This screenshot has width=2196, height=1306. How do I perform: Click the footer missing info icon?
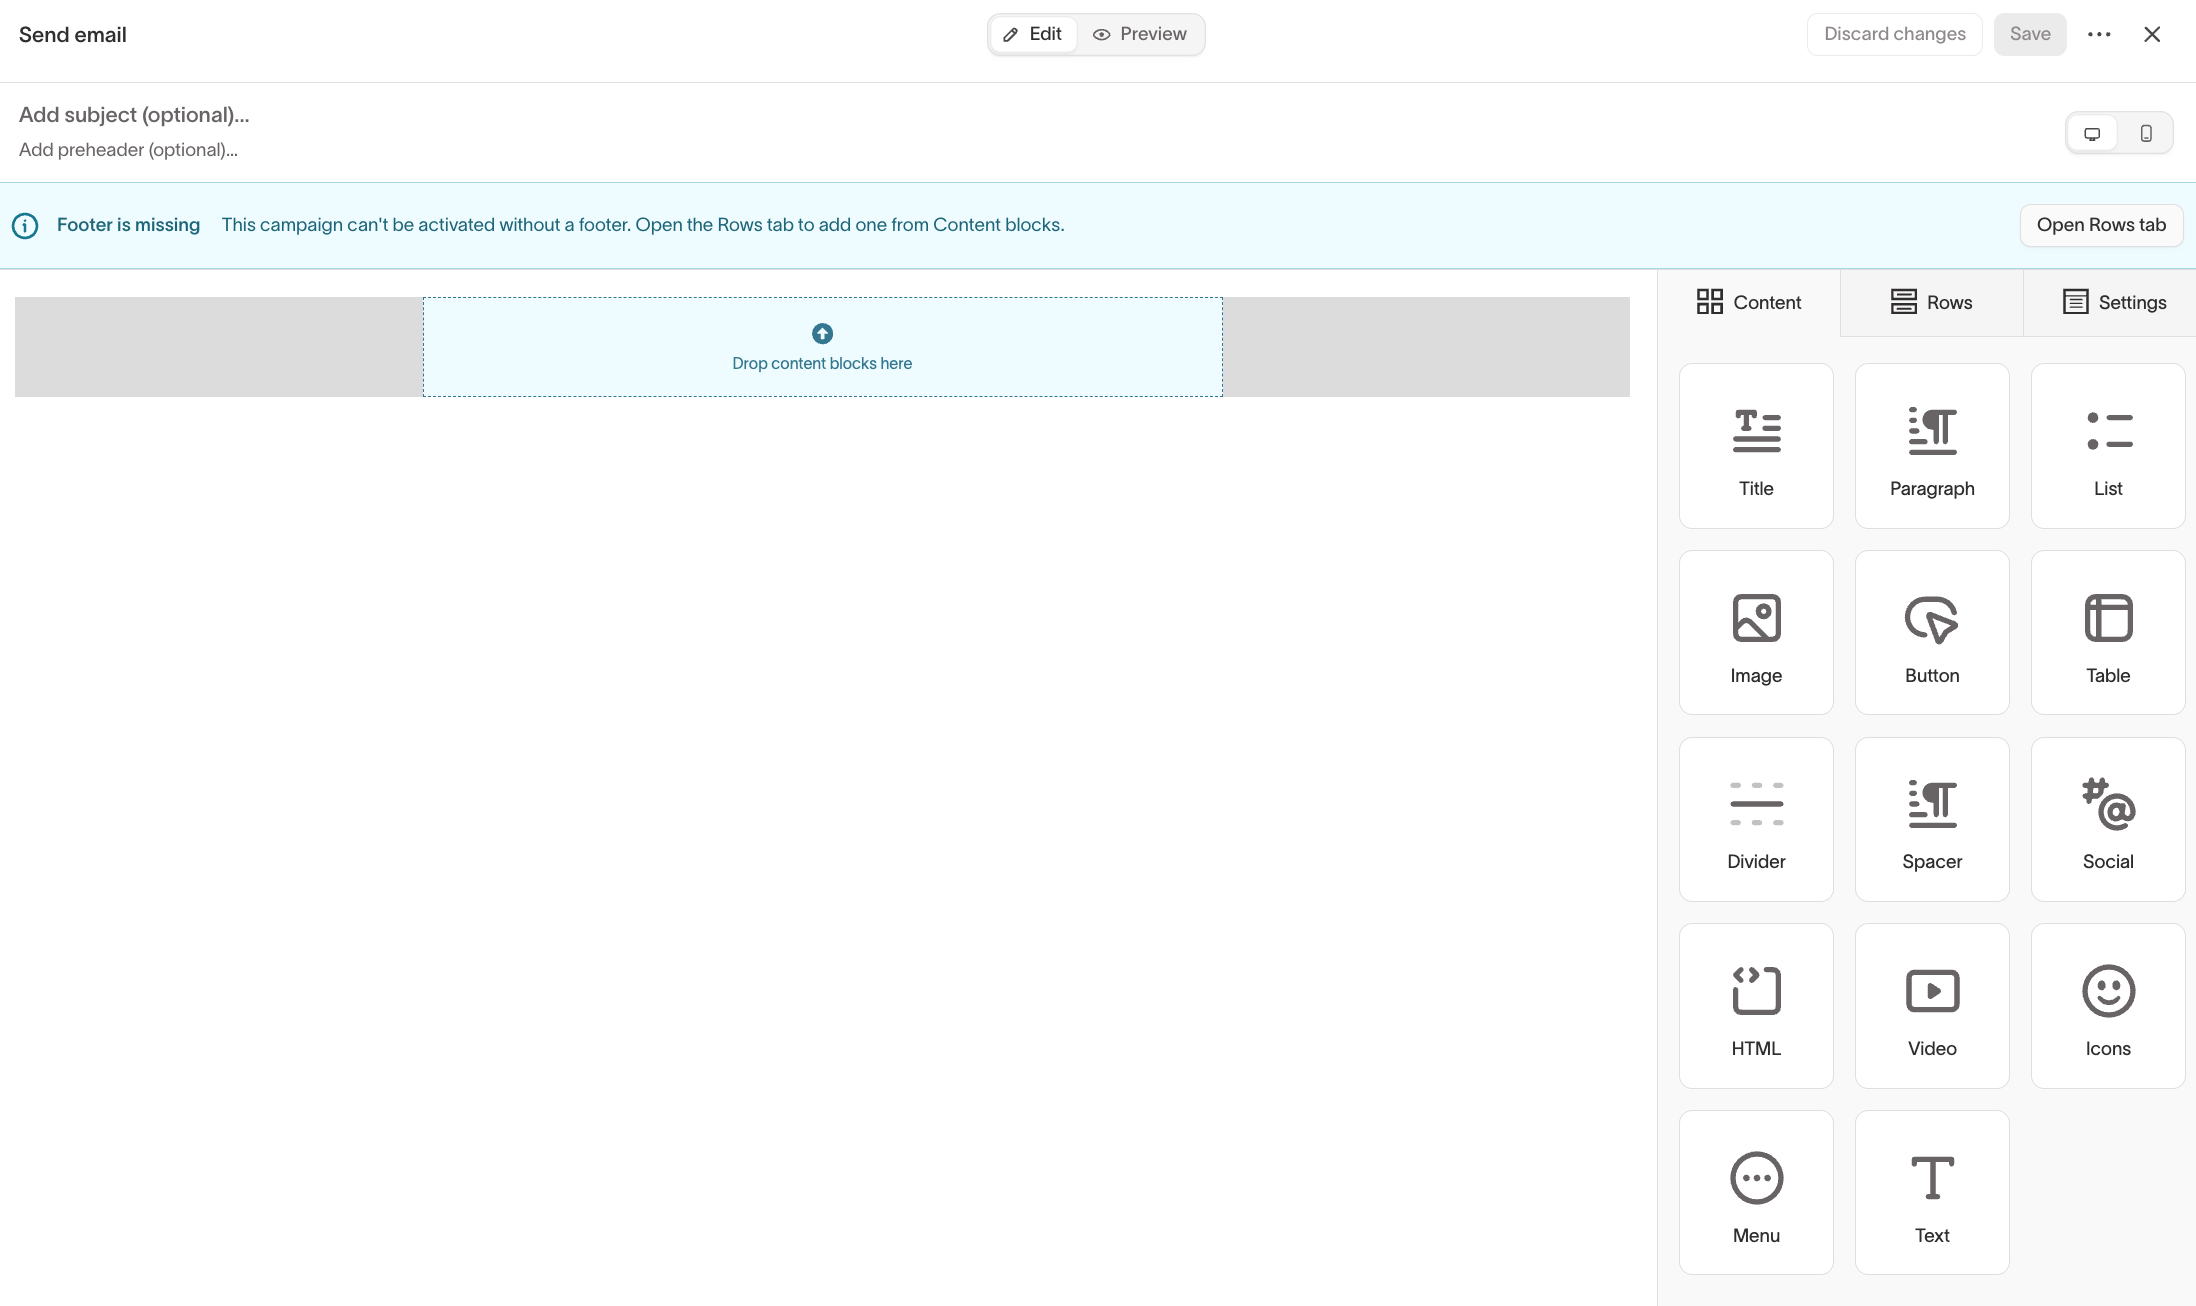[x=25, y=225]
